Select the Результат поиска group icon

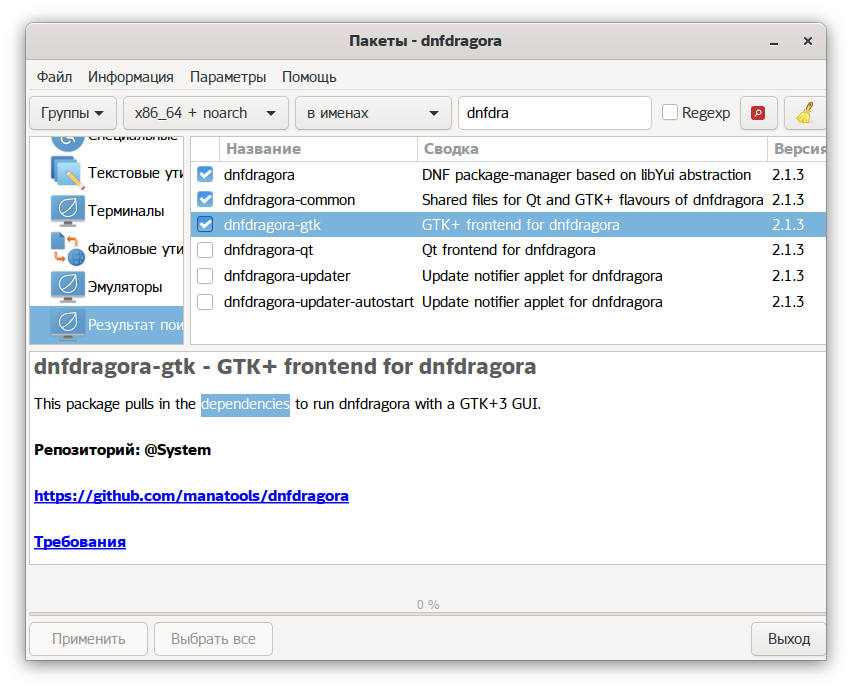coord(67,324)
